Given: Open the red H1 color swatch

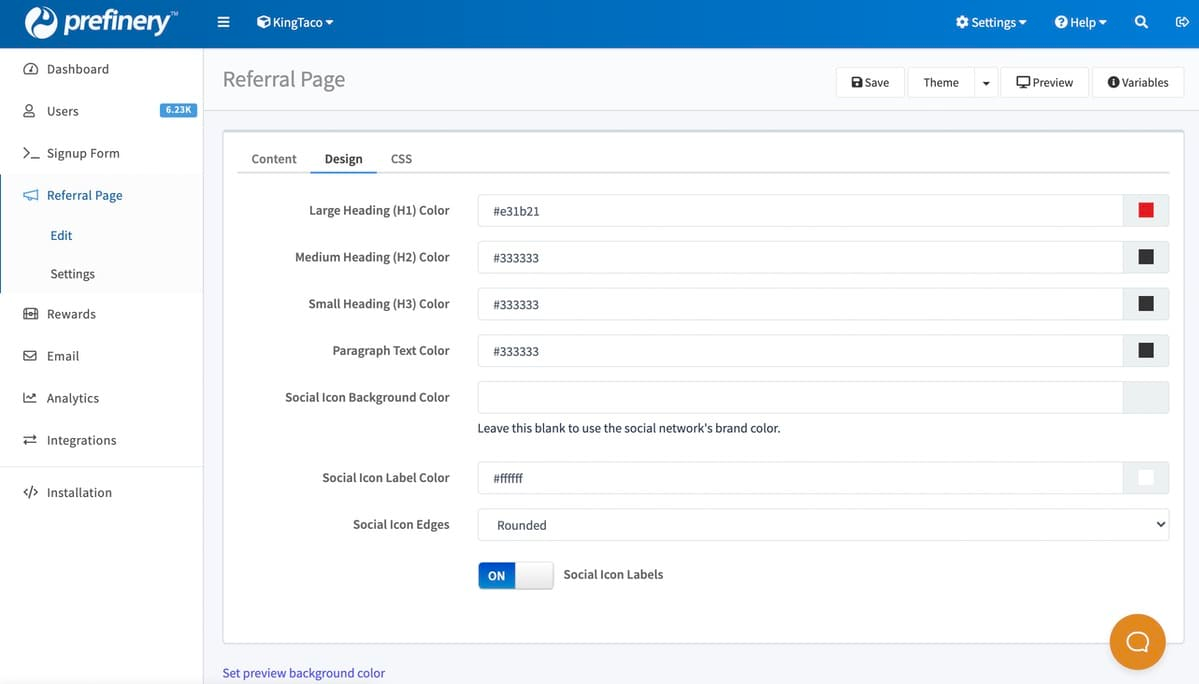Looking at the screenshot, I should tap(1146, 211).
